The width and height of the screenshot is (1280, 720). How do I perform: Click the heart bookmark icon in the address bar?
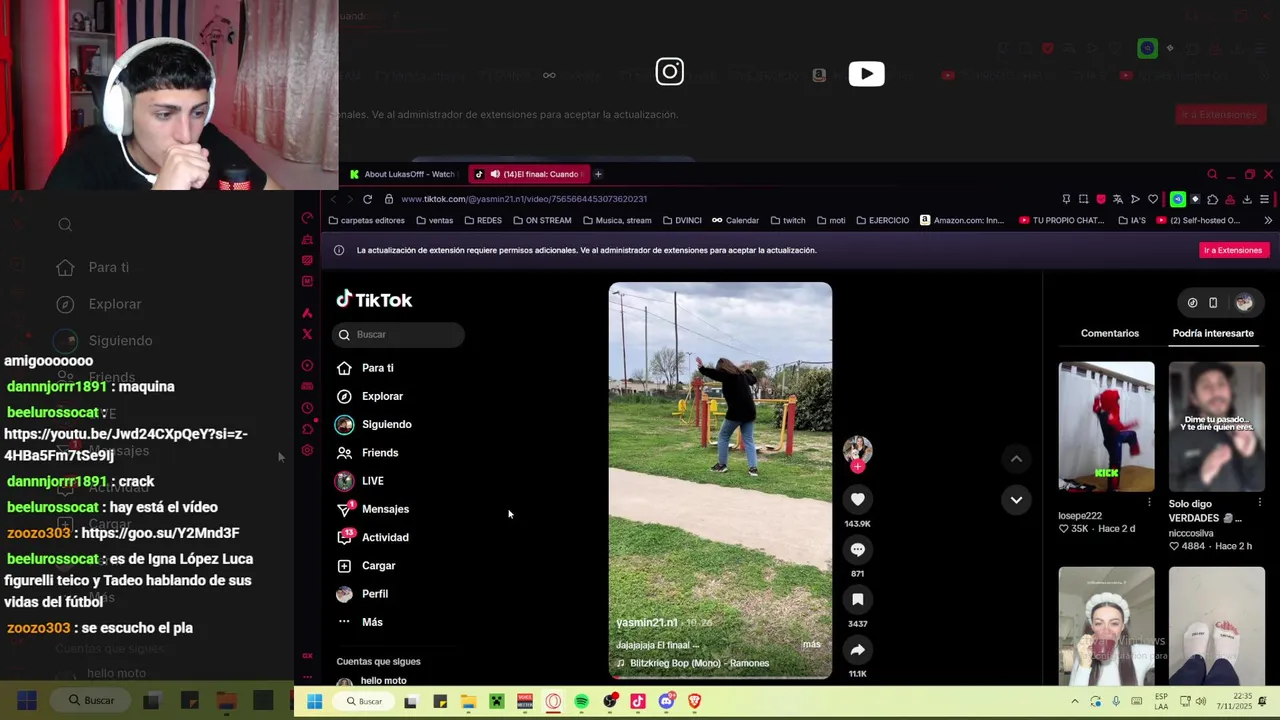tap(1152, 199)
